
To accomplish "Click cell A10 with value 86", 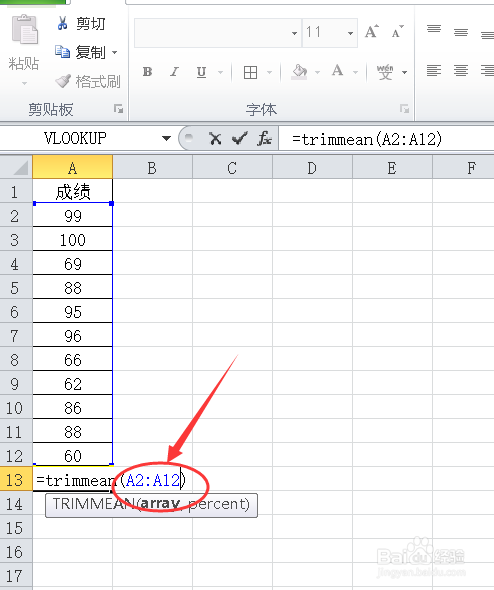I will pos(73,408).
